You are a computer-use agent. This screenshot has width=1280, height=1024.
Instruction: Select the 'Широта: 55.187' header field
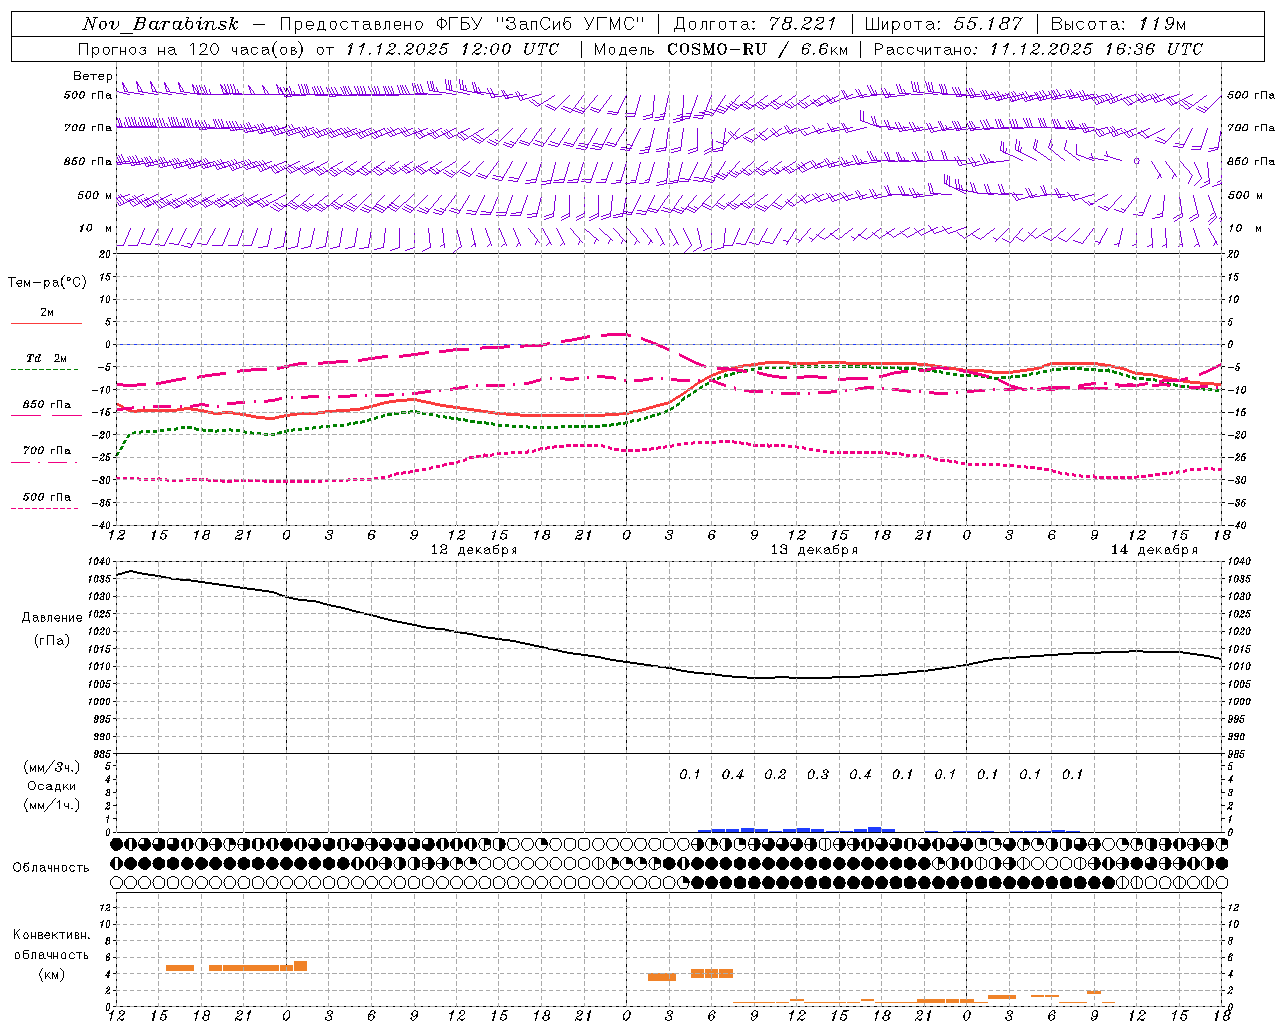tap(943, 24)
